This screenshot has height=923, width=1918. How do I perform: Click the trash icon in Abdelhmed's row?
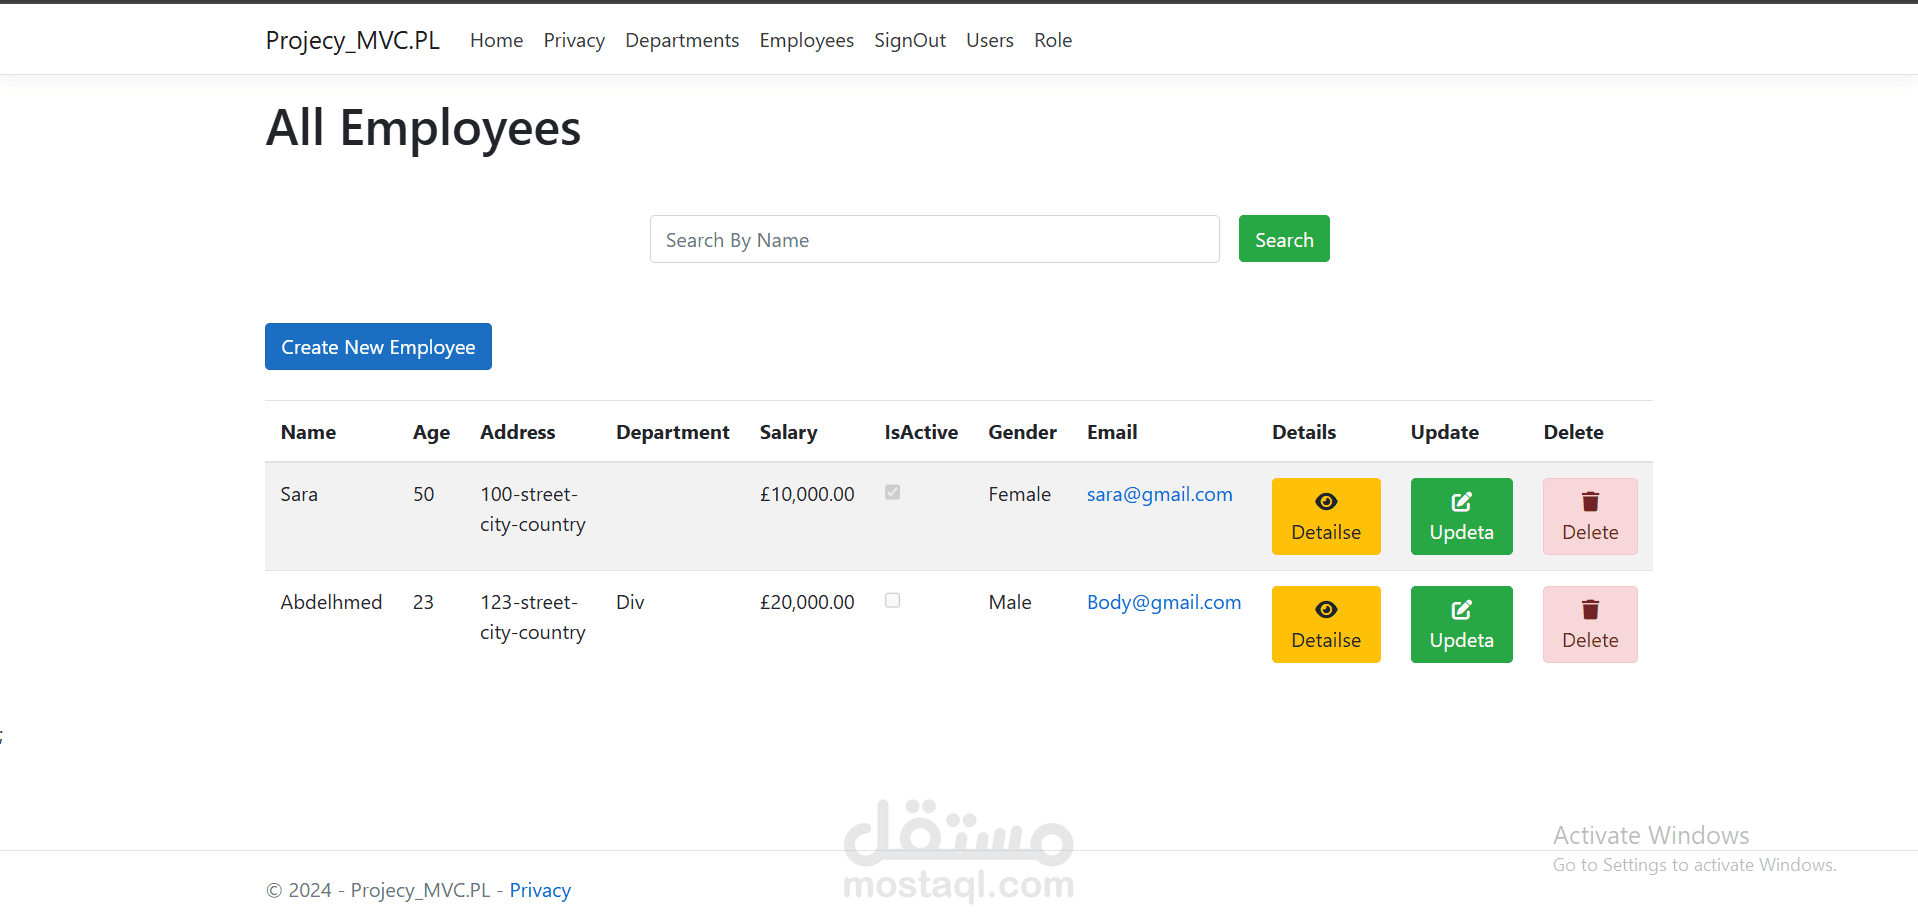(1590, 610)
